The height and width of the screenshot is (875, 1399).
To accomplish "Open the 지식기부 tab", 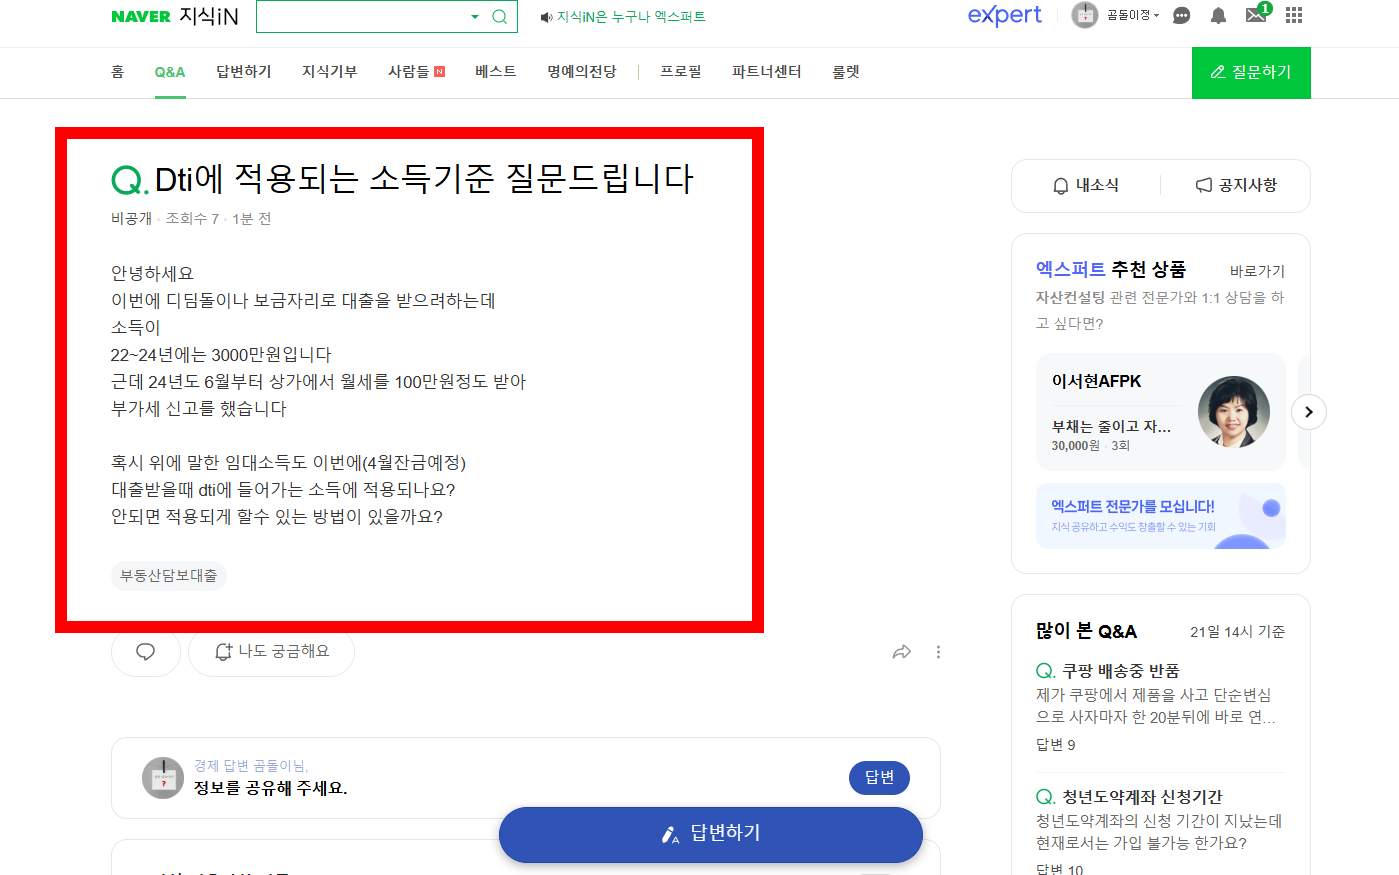I will point(330,72).
